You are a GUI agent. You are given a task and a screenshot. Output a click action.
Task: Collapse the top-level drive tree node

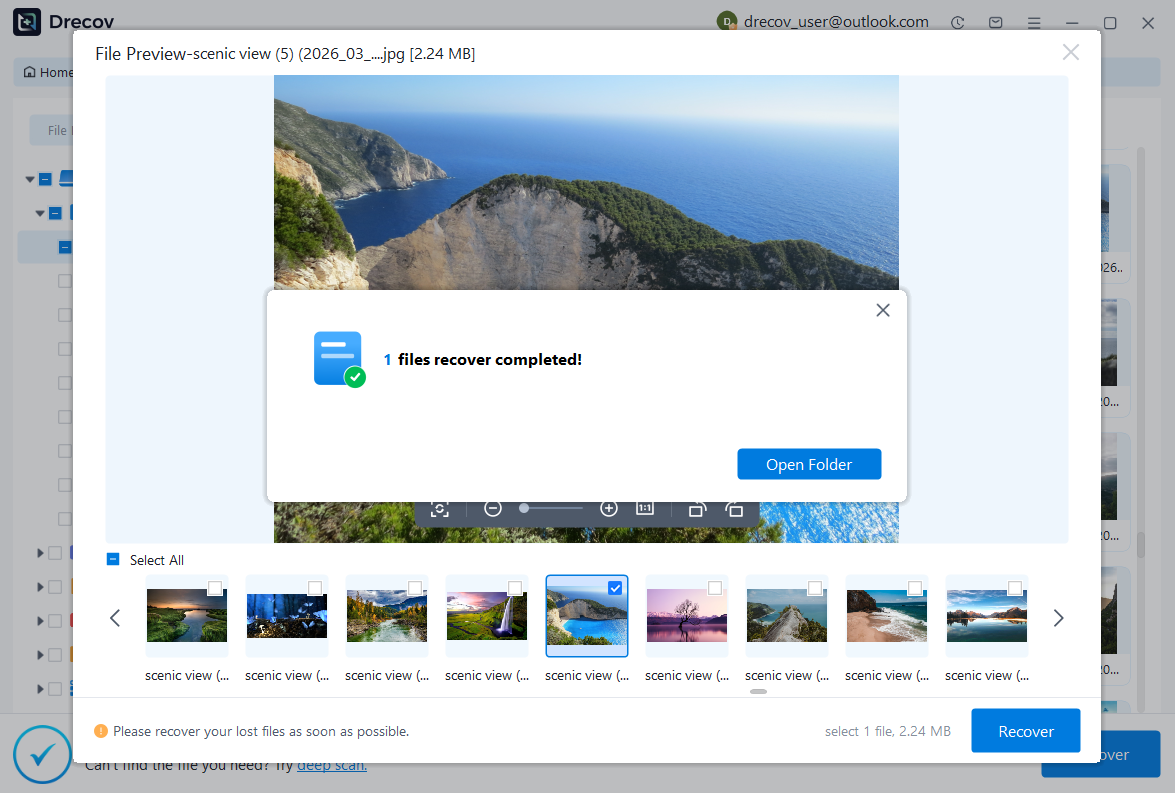30,180
